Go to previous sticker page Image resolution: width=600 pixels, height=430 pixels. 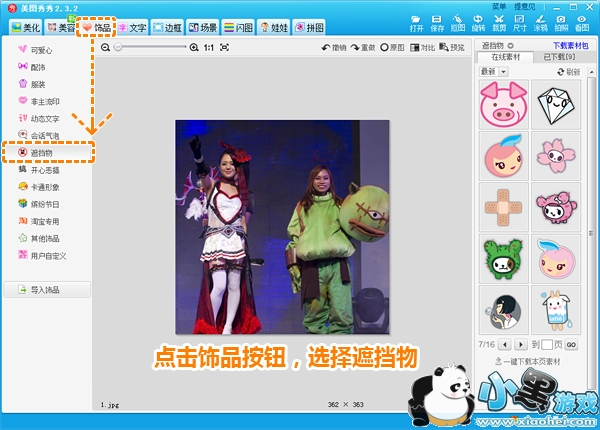[505, 344]
